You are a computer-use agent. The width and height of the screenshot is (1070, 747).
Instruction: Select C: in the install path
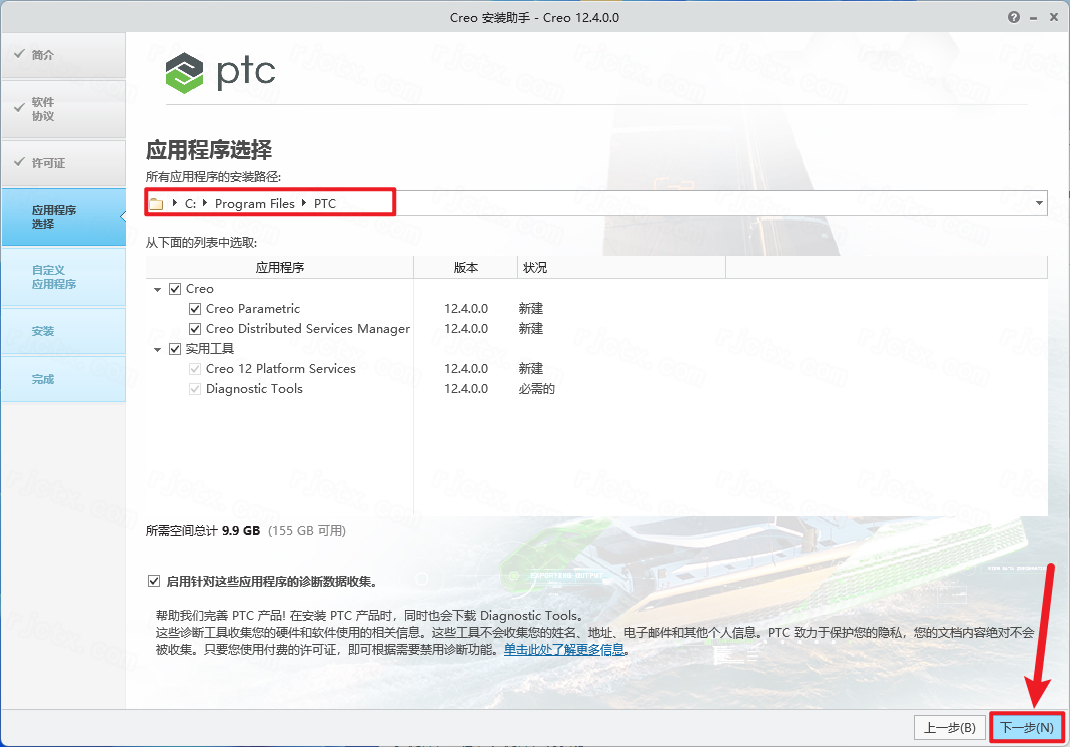pyautogui.click(x=190, y=203)
